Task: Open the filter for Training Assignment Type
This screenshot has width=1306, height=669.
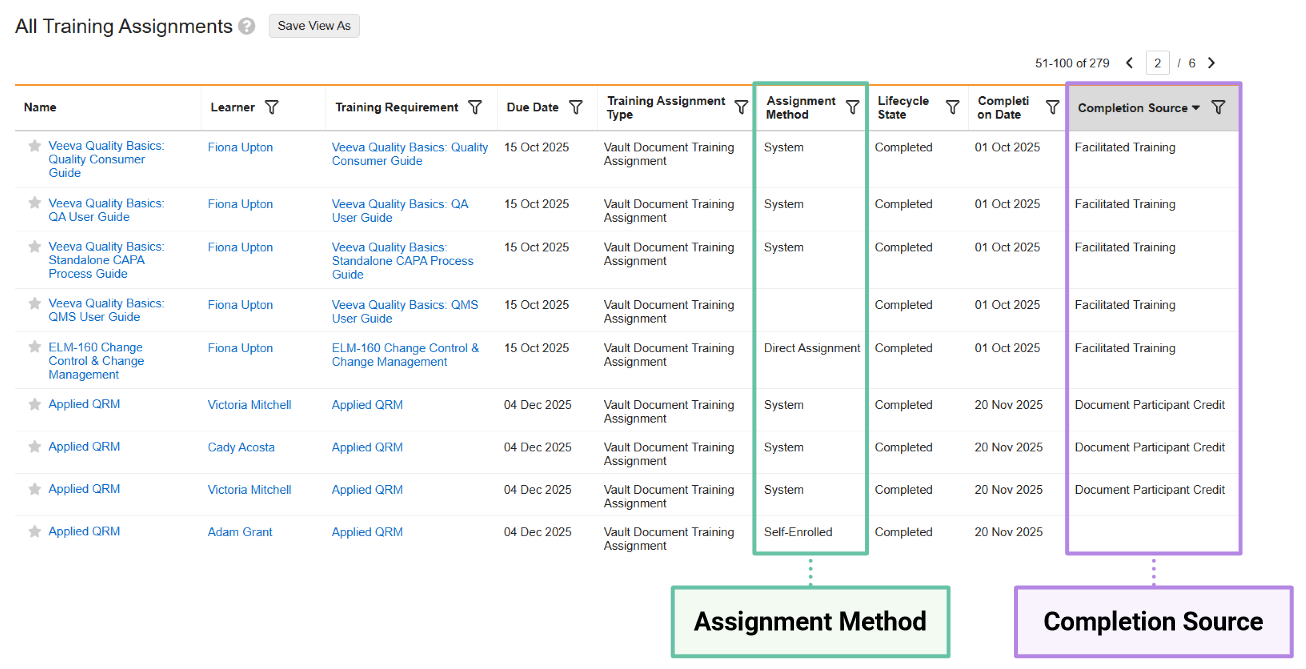Action: [741, 107]
